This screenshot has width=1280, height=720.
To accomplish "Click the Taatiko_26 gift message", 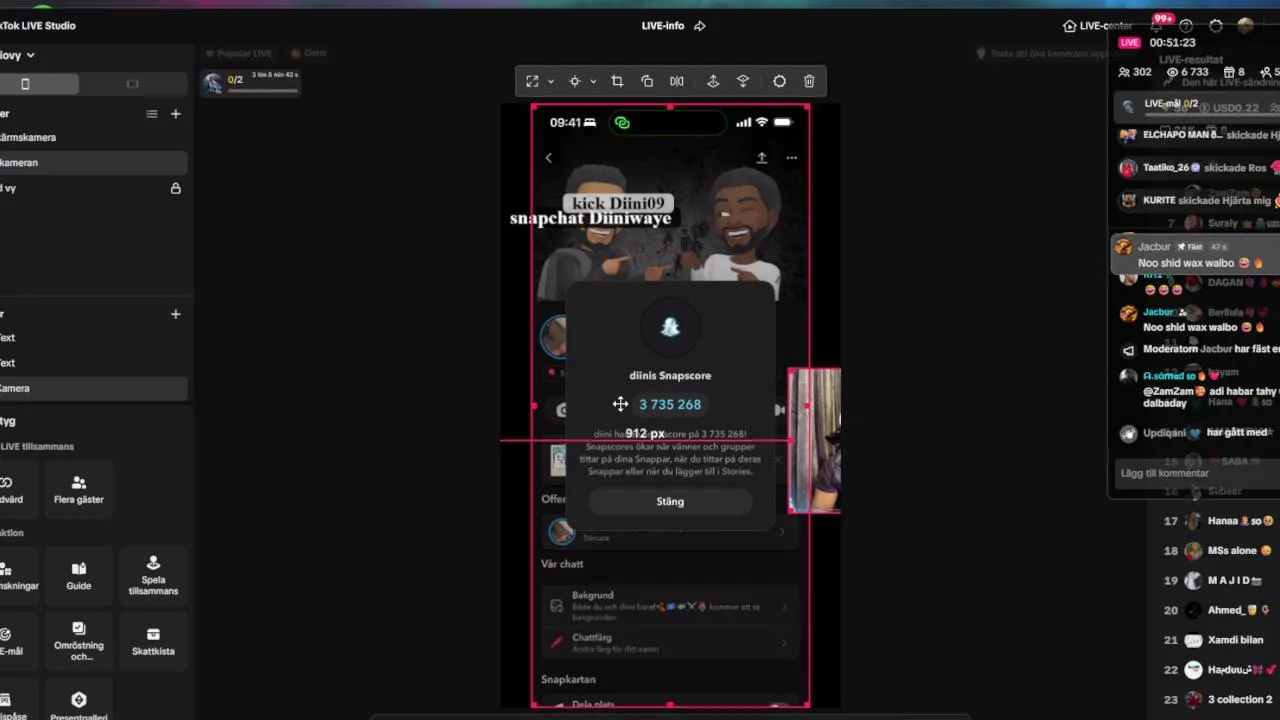I will pyautogui.click(x=1198, y=168).
